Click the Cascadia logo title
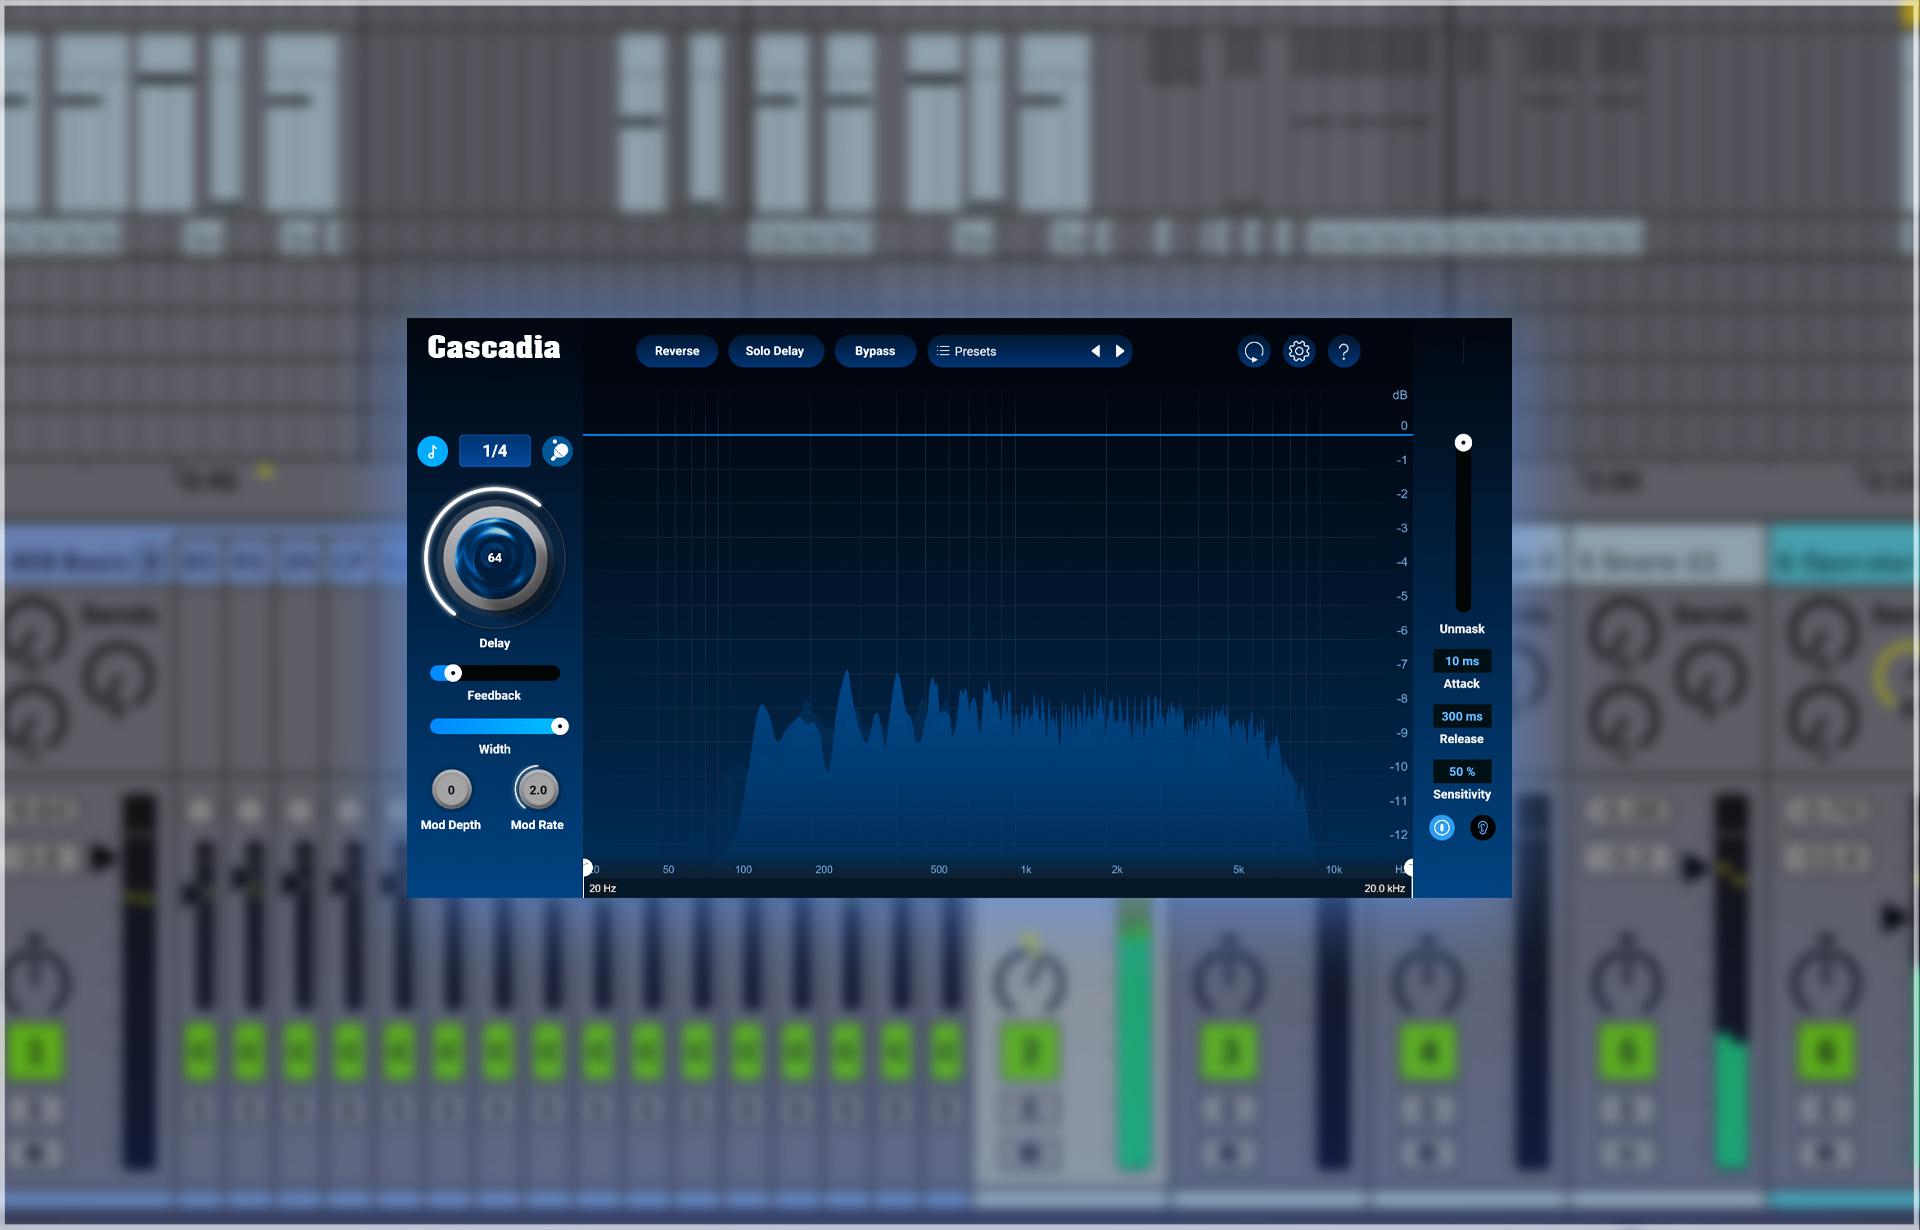The width and height of the screenshot is (1920, 1230). click(494, 347)
